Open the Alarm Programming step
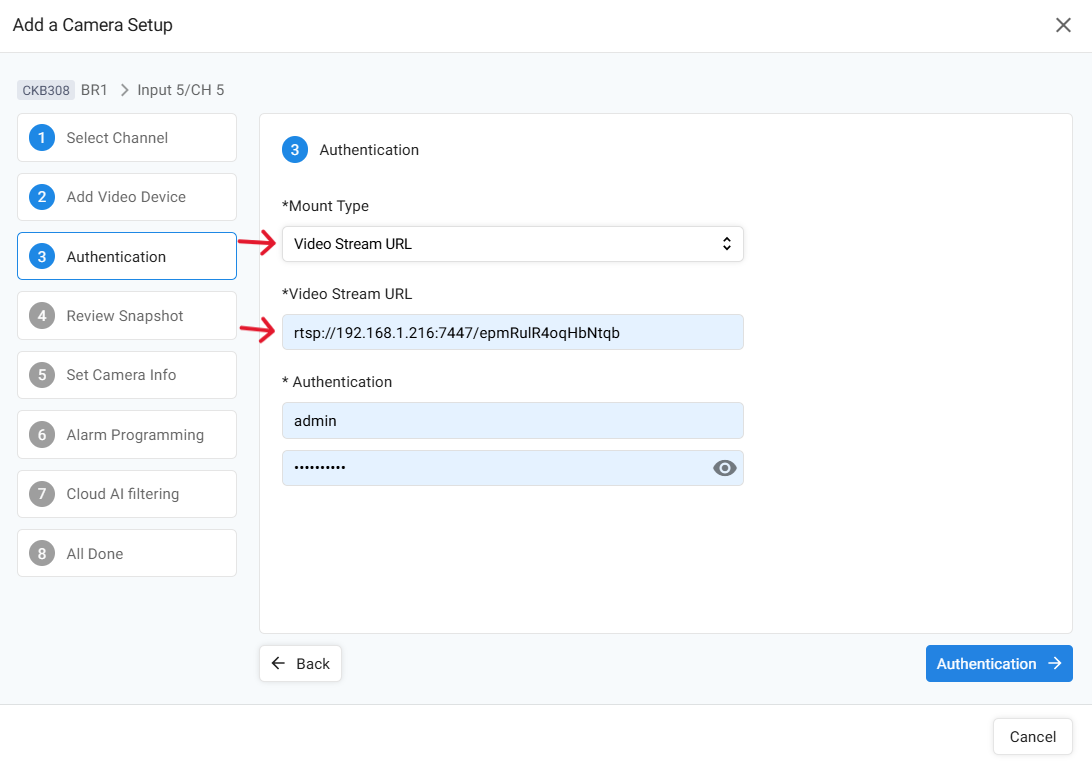1092x764 pixels. (x=127, y=435)
